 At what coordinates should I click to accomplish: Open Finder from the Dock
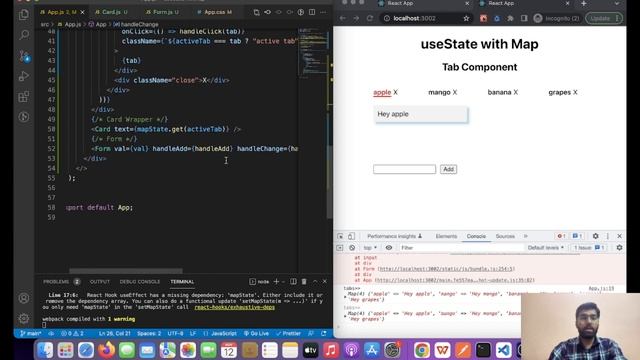[45, 350]
